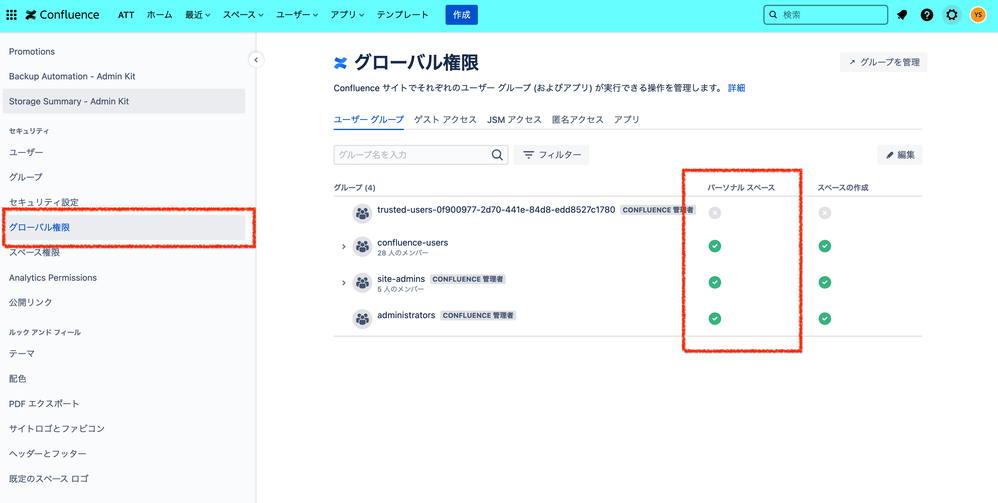This screenshot has width=998, height=503.
Task: Open the アプリ dropdown in top nav
Action: 348,15
